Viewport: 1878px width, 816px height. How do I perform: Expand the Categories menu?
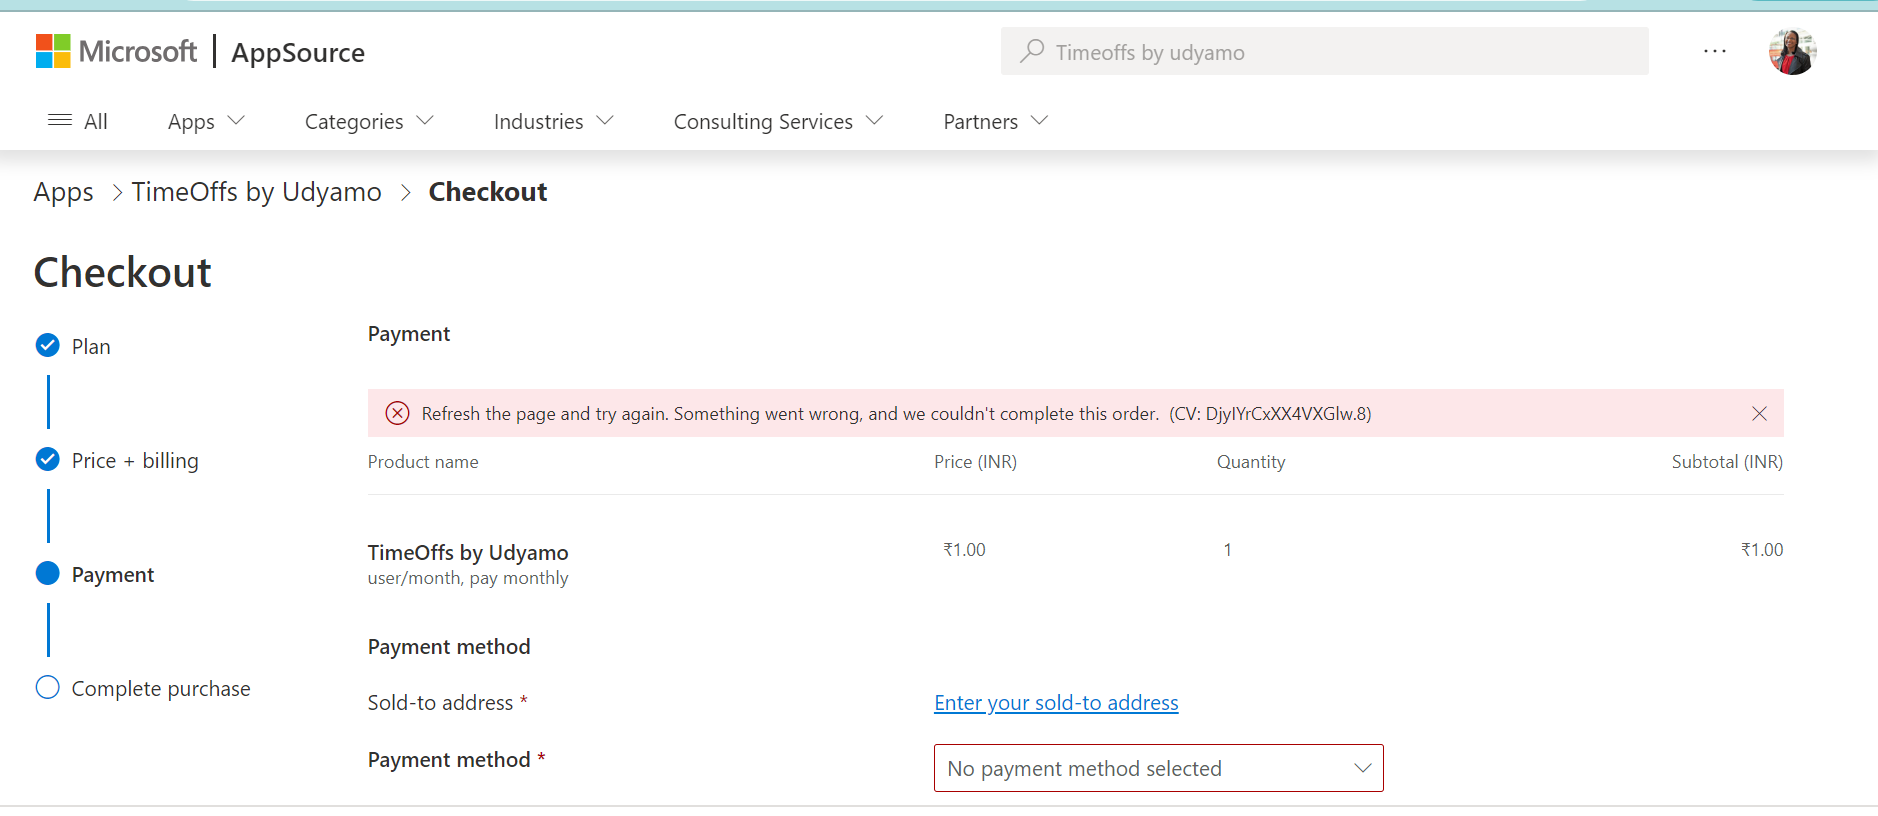[x=369, y=121]
